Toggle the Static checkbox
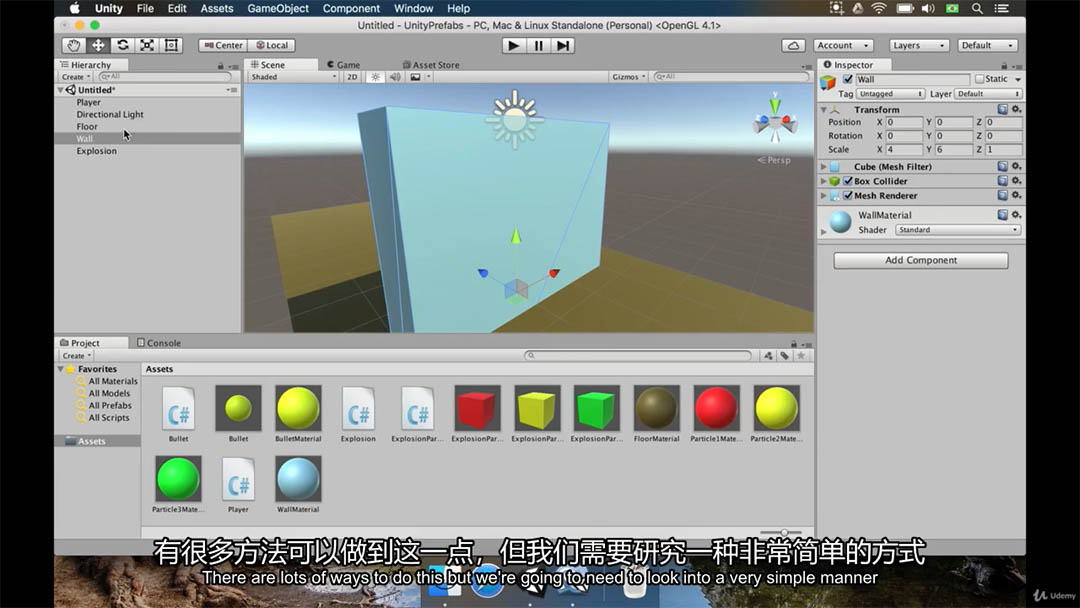 979,79
